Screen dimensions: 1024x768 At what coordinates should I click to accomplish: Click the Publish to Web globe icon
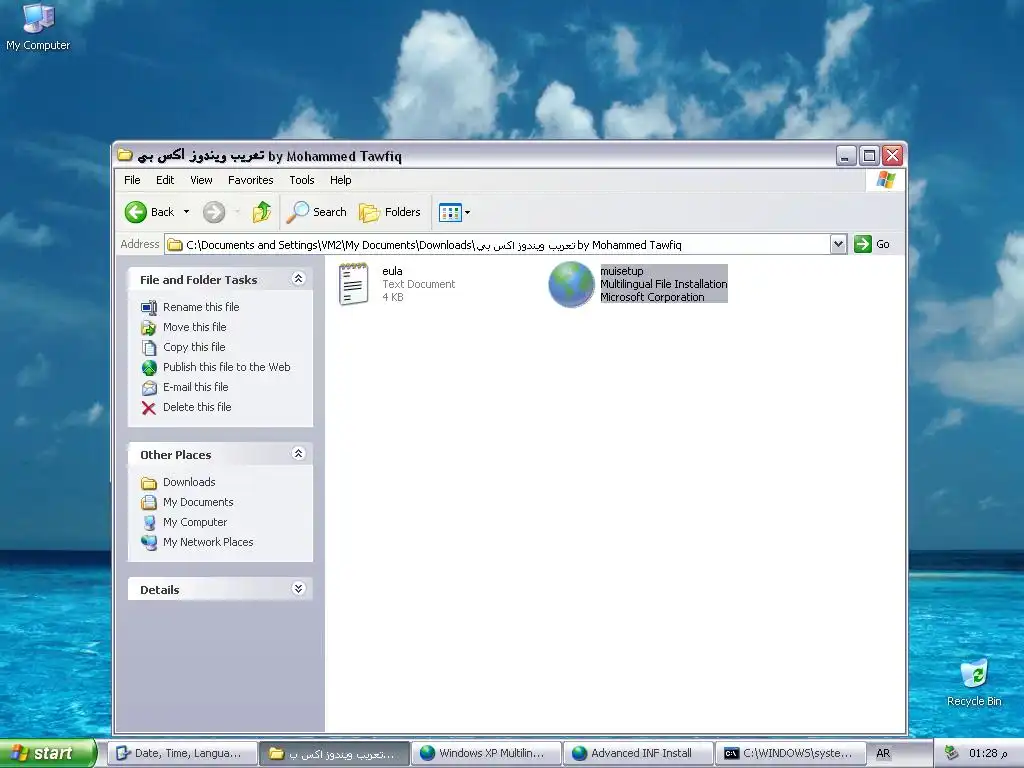149,368
